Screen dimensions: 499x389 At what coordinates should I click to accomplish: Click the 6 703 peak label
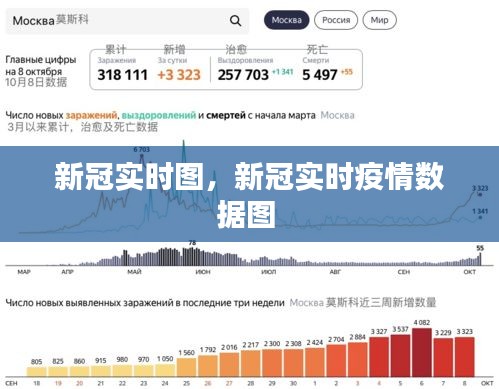coord(141,150)
